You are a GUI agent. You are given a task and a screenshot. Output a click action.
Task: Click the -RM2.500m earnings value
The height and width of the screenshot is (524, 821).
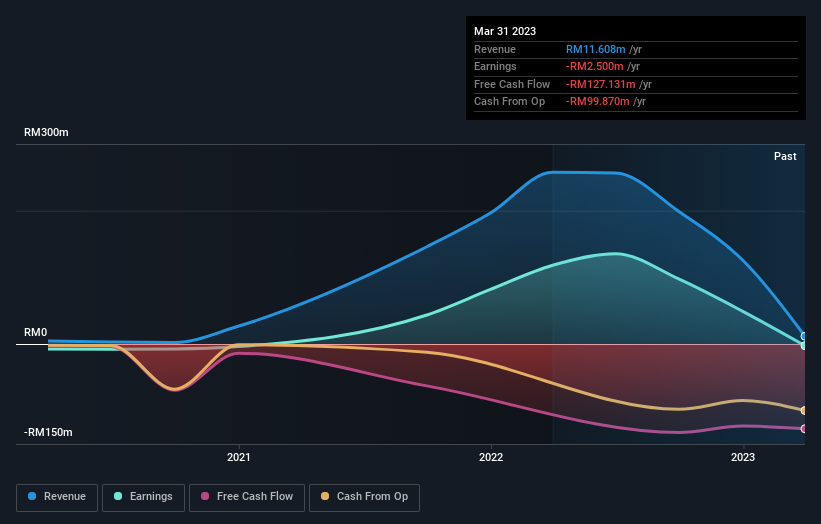click(594, 66)
